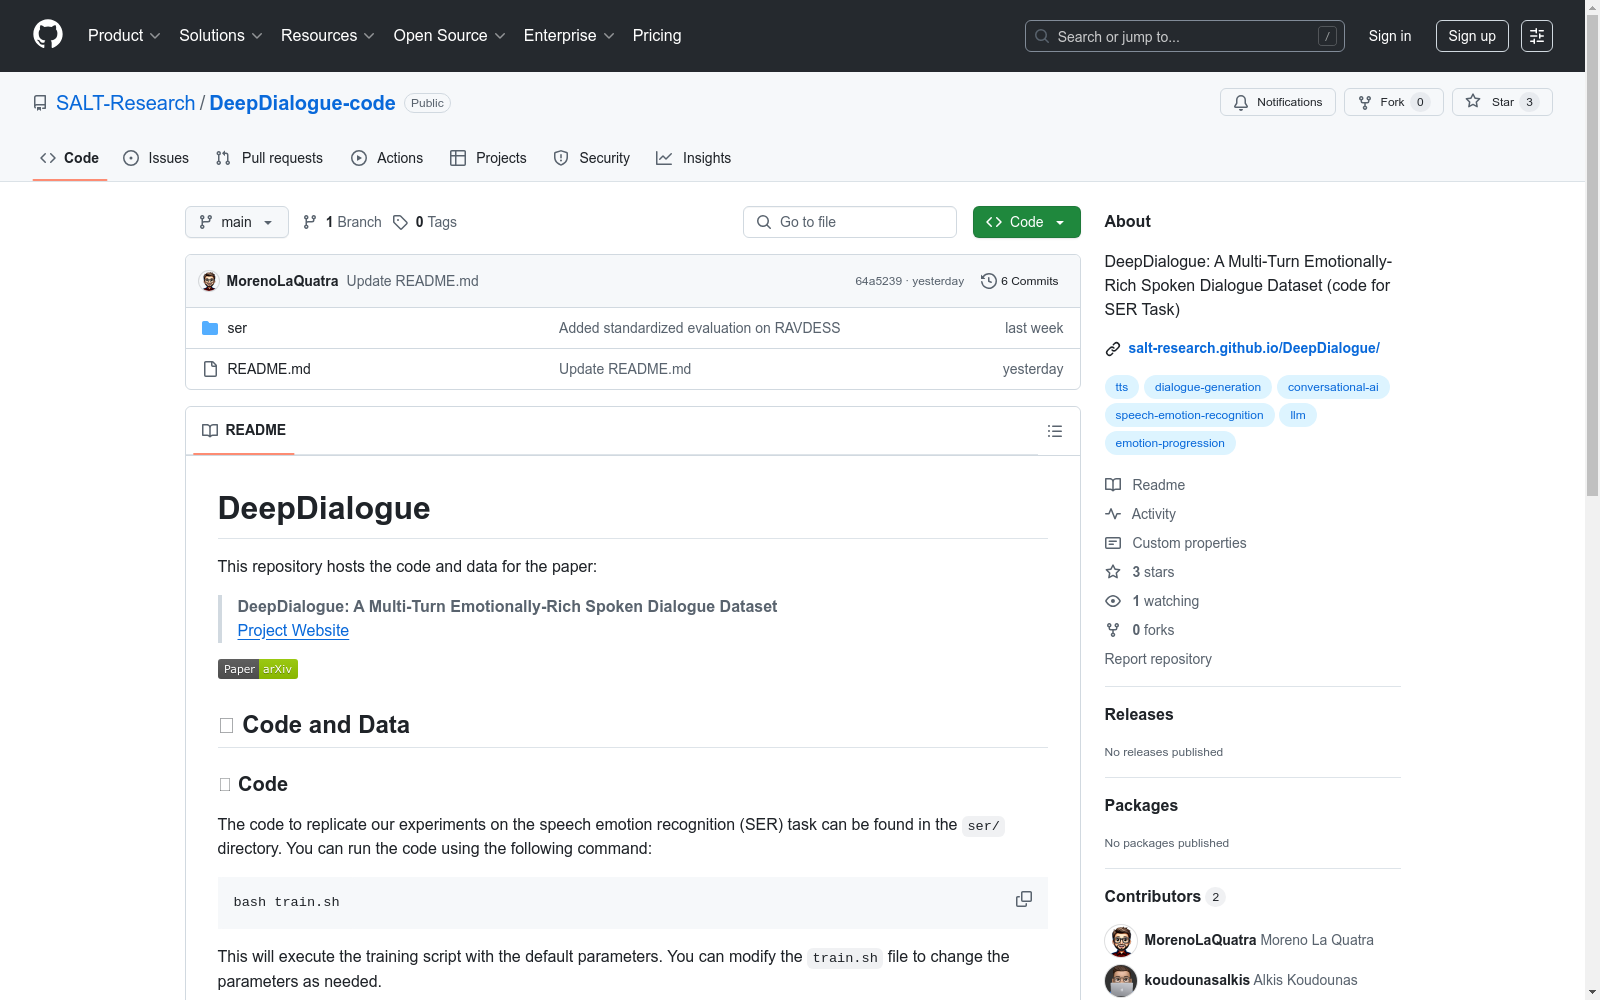This screenshot has height=1000, width=1600.
Task: Switch to the Actions tab
Action: click(x=387, y=158)
